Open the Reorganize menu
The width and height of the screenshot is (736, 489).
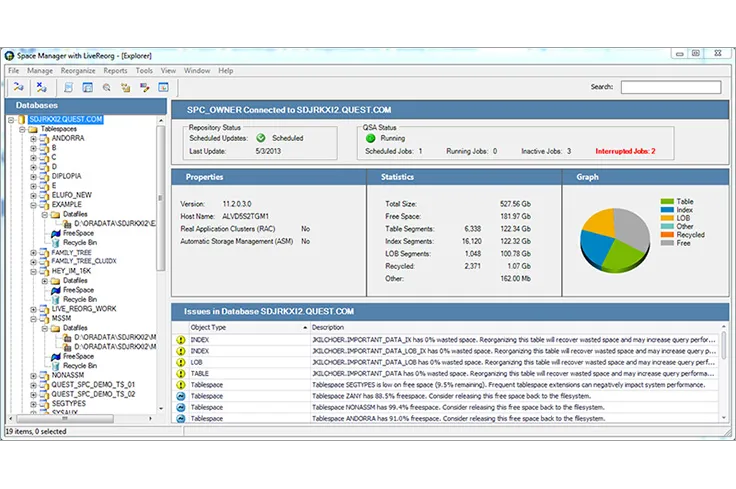pyautogui.click(x=78, y=71)
